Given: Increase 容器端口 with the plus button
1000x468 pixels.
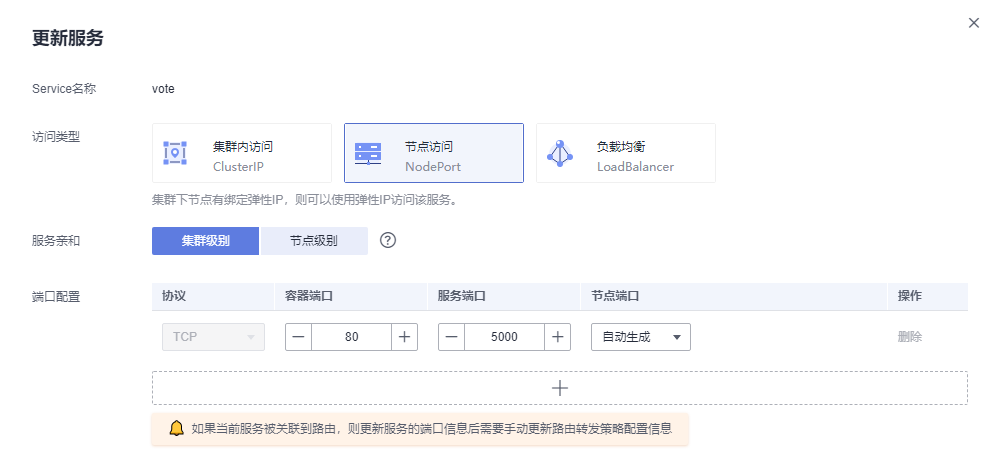Looking at the screenshot, I should click(x=404, y=337).
